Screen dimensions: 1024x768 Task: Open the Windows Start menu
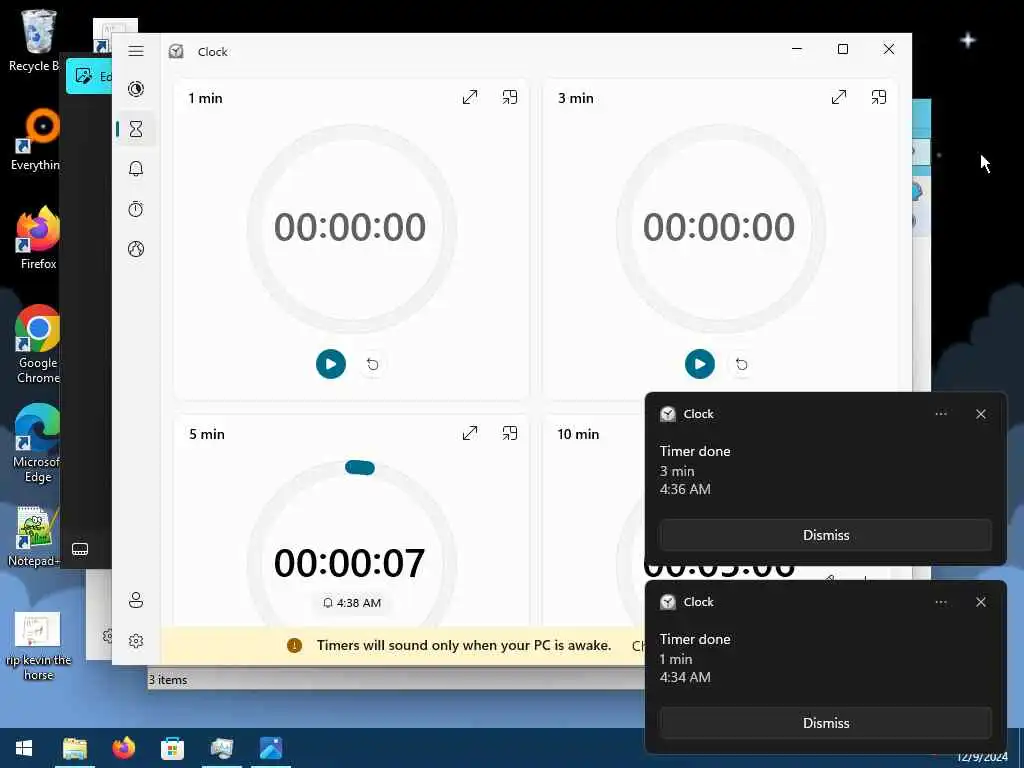click(24, 748)
